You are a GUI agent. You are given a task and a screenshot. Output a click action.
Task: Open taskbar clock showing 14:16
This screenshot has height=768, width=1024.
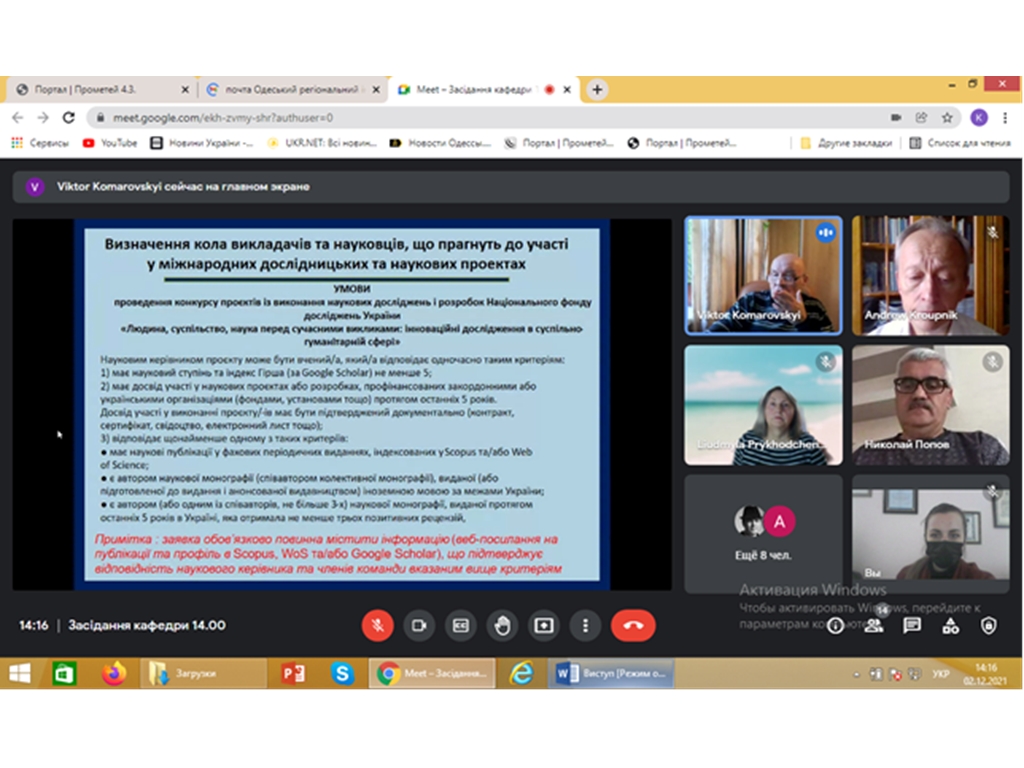click(x=986, y=674)
